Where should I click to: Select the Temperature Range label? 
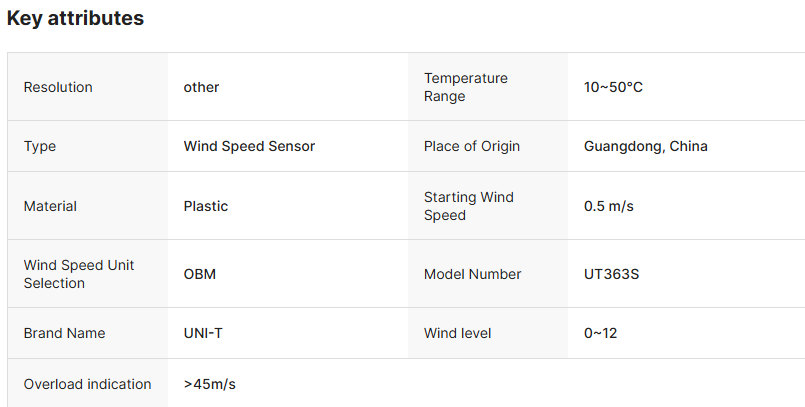(x=466, y=87)
